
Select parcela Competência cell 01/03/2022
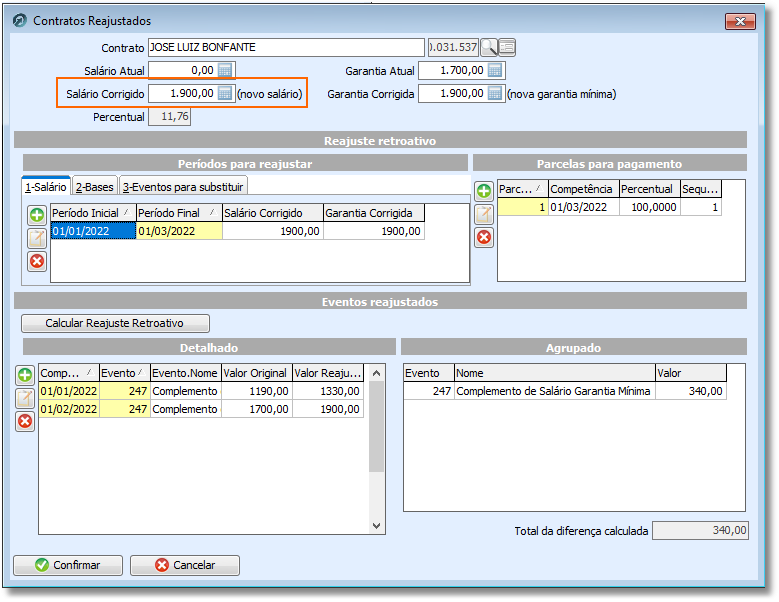coord(584,207)
